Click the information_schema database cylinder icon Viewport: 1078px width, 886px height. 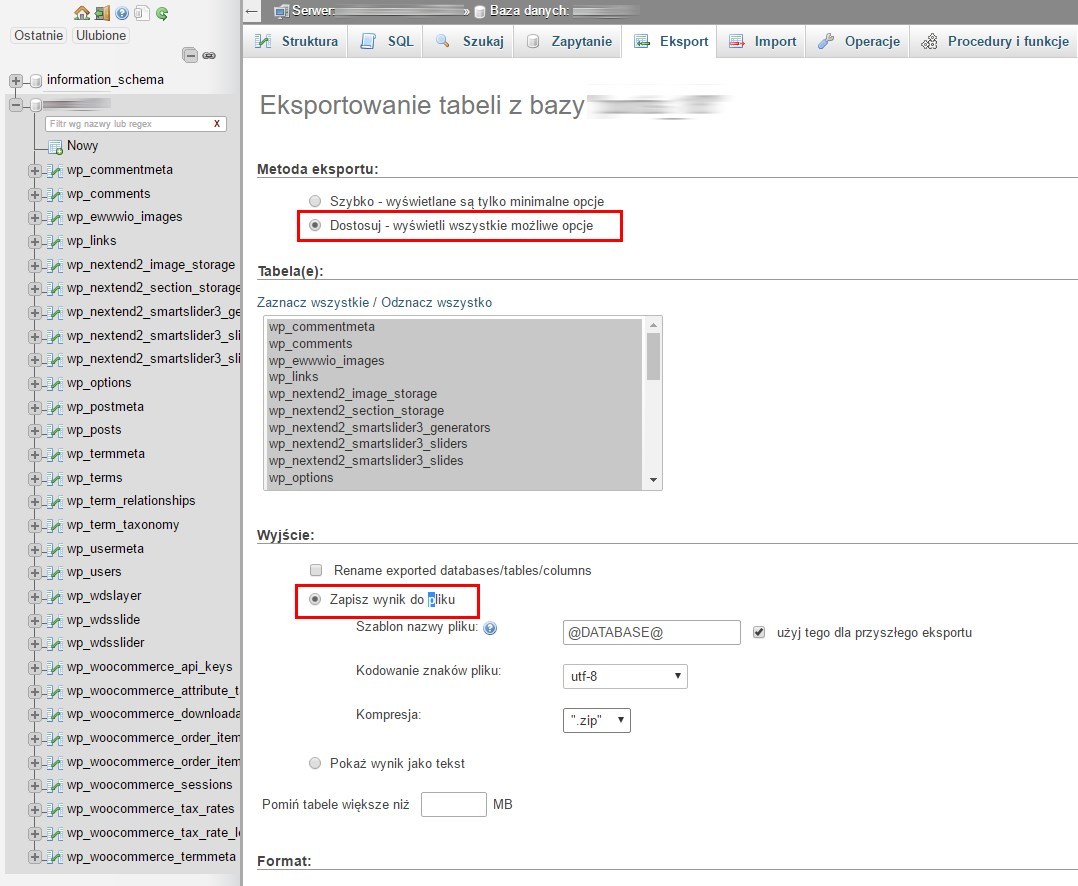click(36, 81)
